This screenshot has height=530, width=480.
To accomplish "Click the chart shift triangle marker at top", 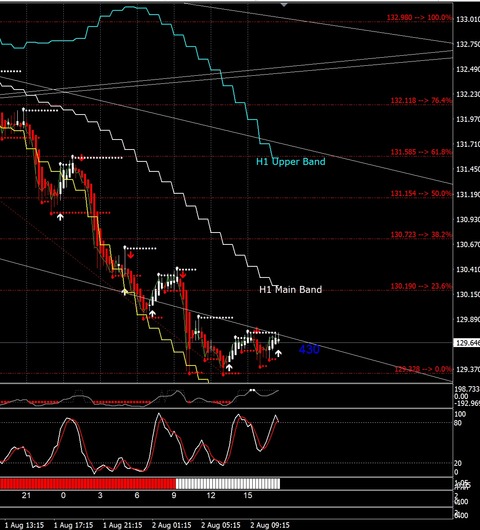I will click(284, 5).
